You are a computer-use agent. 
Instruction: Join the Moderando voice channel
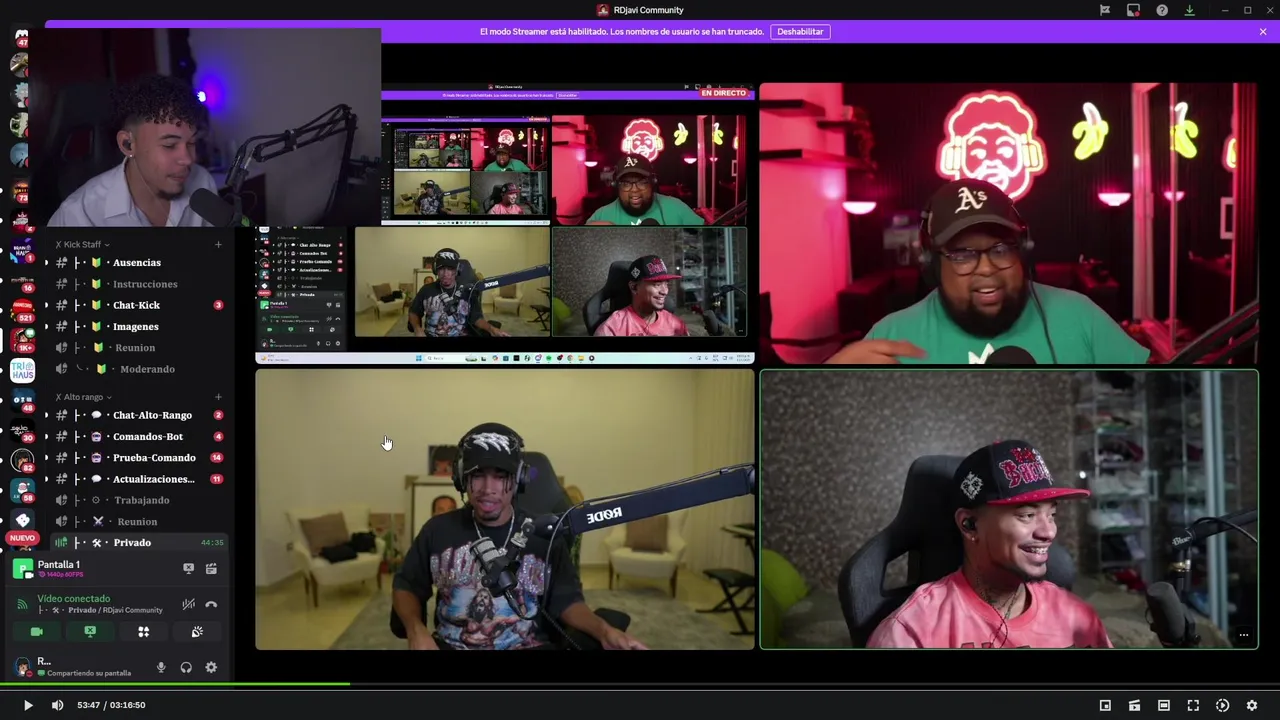tap(136, 369)
